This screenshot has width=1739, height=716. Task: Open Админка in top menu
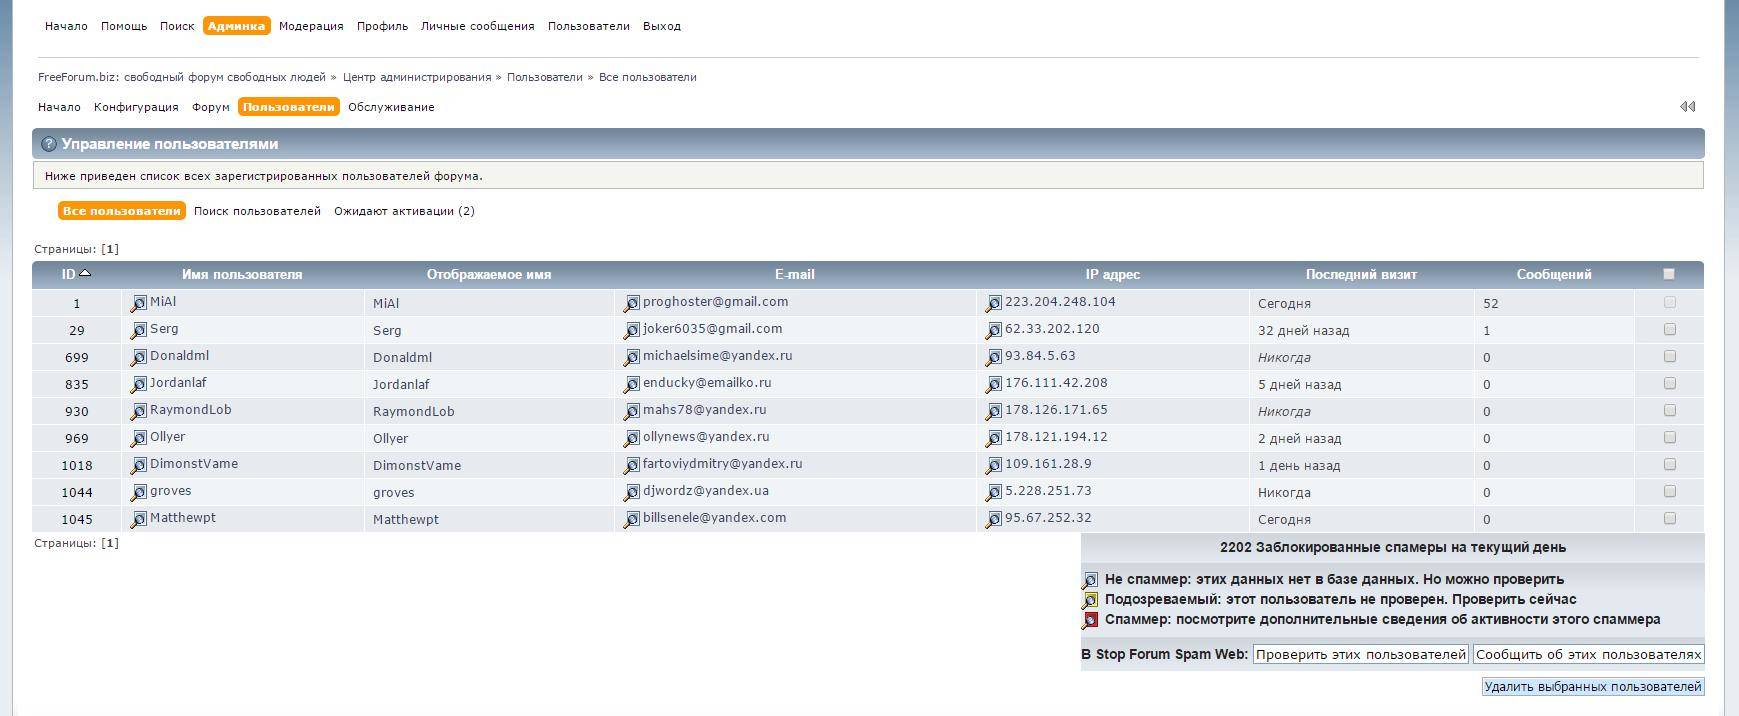click(236, 26)
